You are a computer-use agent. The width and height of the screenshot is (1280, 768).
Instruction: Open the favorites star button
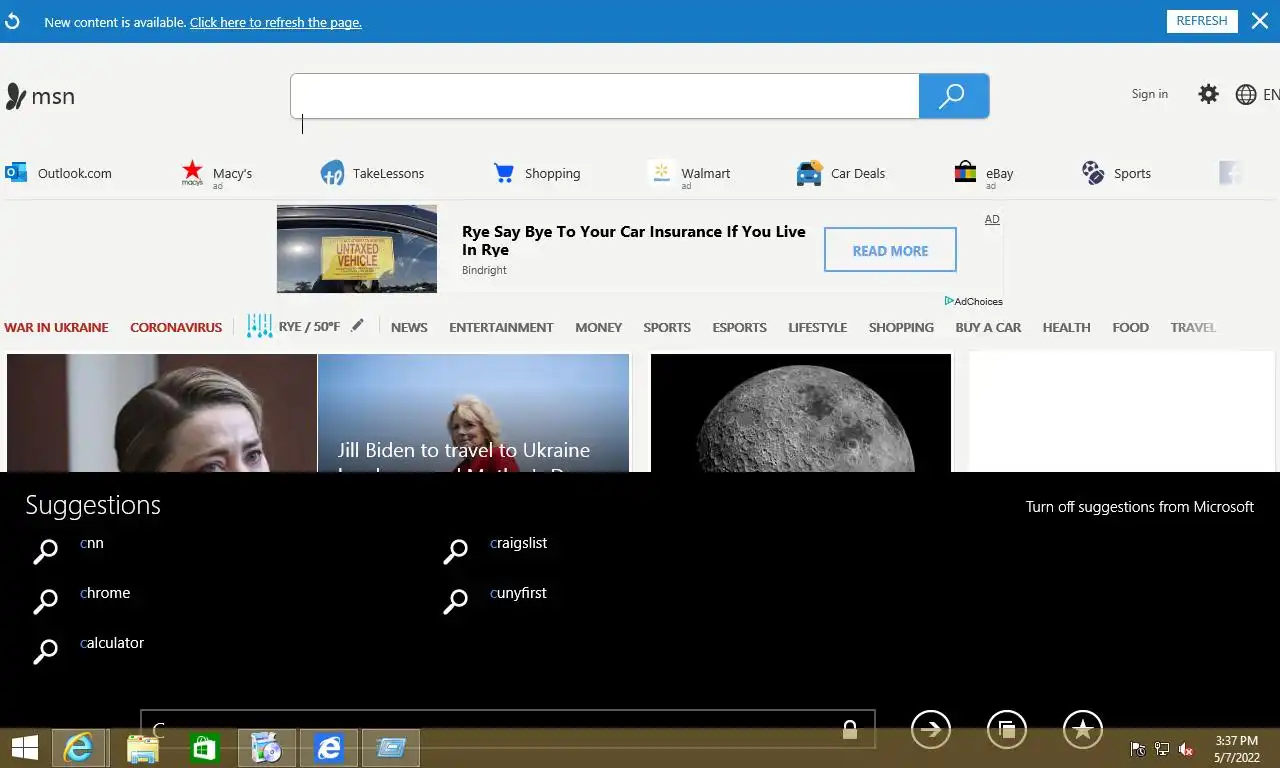1083,730
